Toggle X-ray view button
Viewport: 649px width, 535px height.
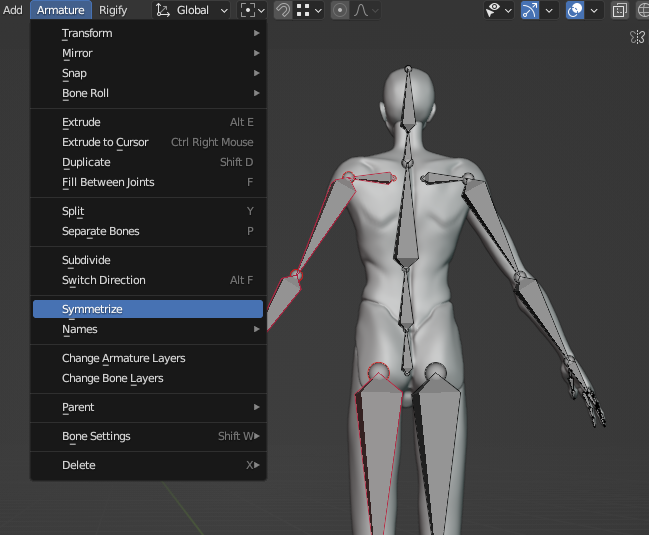click(619, 10)
